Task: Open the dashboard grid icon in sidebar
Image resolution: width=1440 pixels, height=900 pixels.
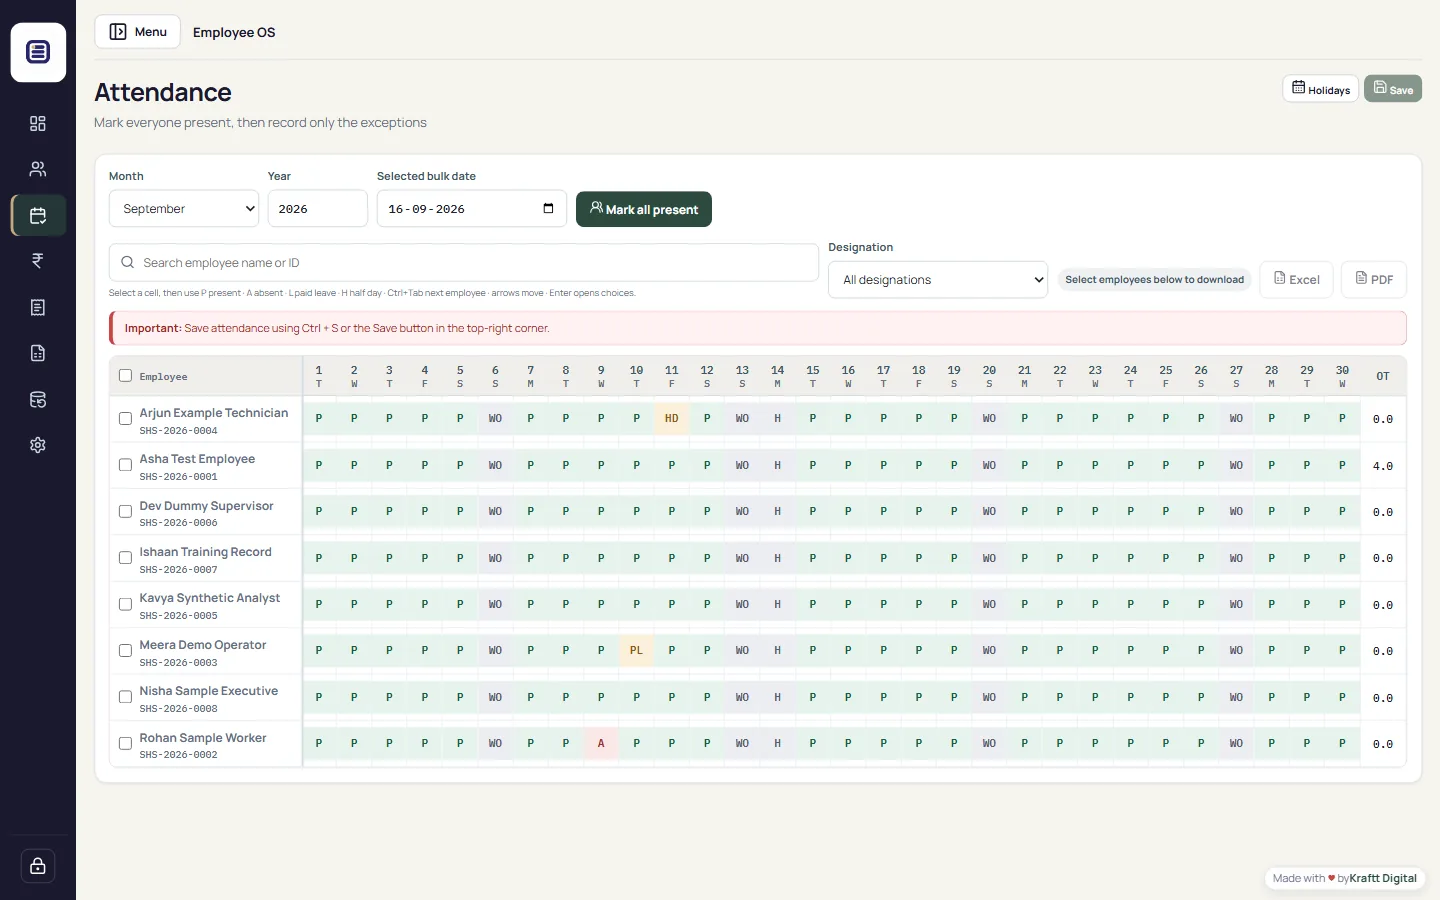Action: pos(38,123)
